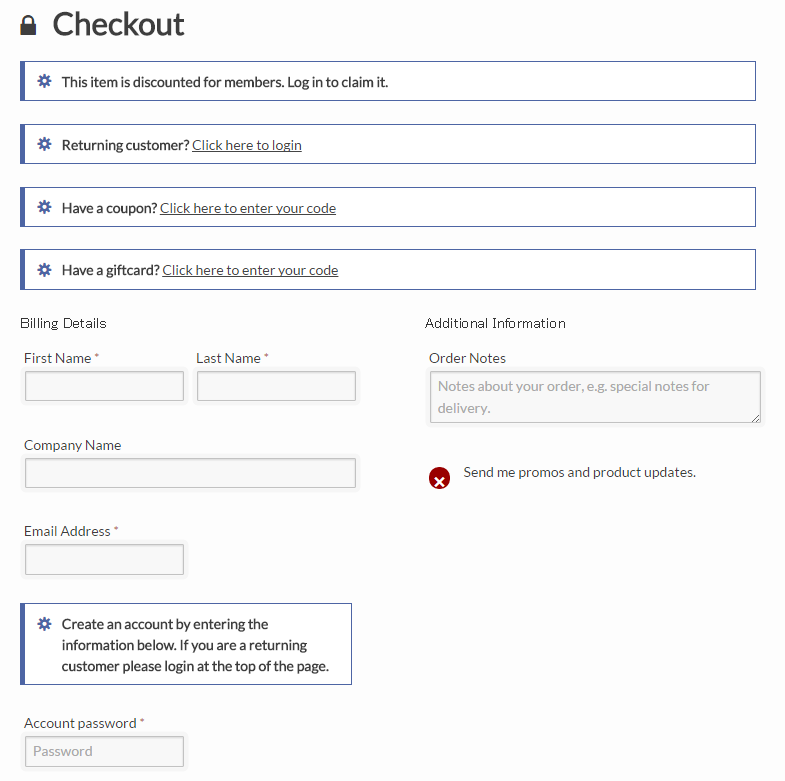Screen dimensions: 785x781
Task: Click the Billing Details heading
Action: point(63,323)
